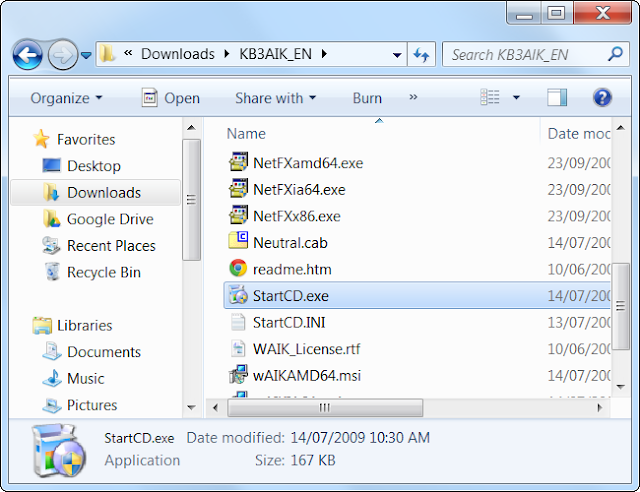Toggle the preview pane
The width and height of the screenshot is (640, 492).
pos(557,98)
